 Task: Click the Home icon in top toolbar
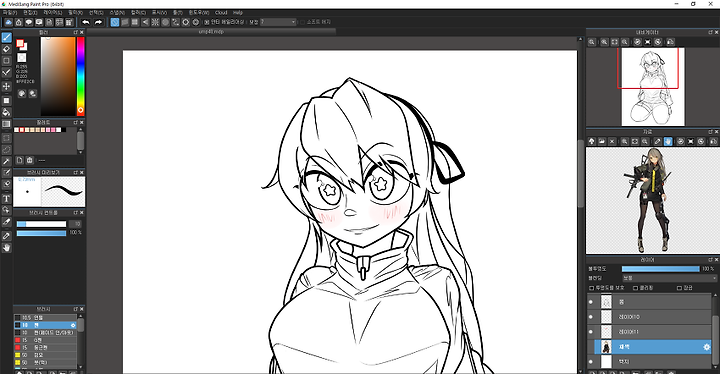[18, 22]
